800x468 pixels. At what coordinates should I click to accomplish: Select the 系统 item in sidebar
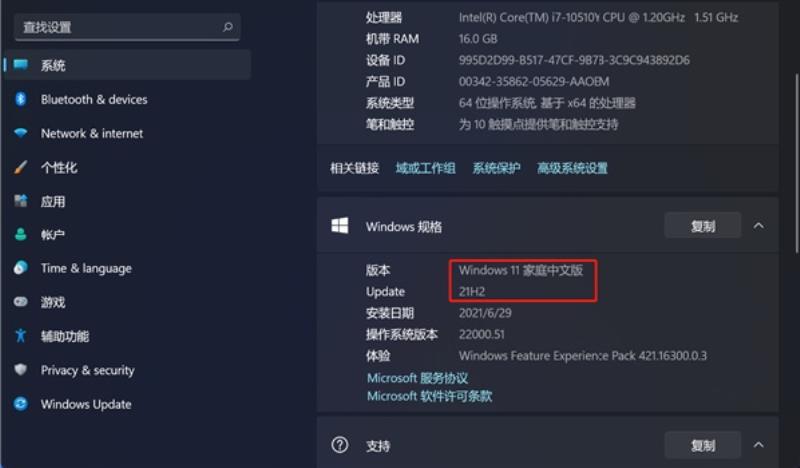(x=128, y=65)
